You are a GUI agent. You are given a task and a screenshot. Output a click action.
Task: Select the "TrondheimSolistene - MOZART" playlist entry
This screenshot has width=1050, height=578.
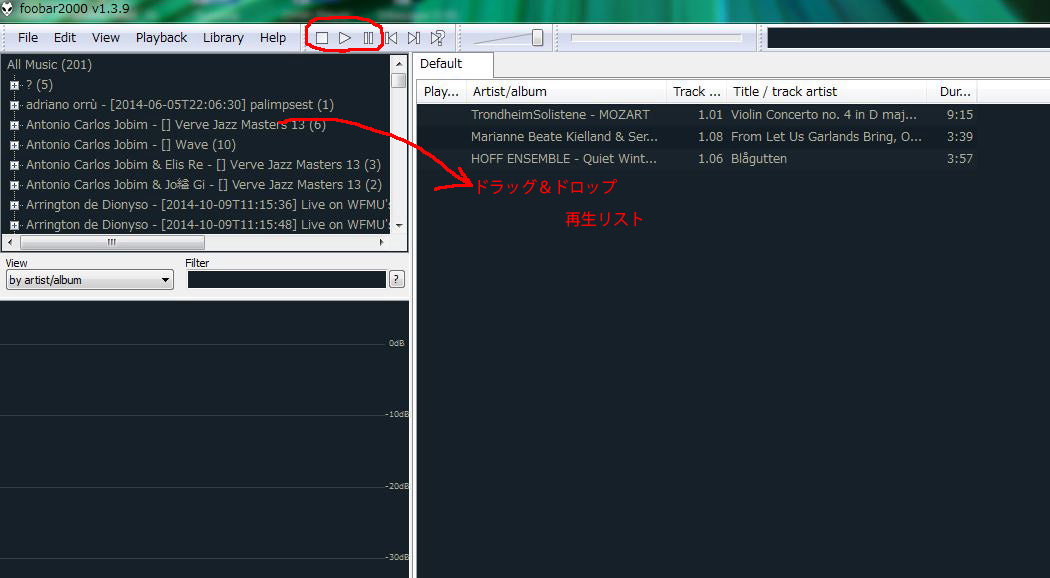pyautogui.click(x=560, y=115)
